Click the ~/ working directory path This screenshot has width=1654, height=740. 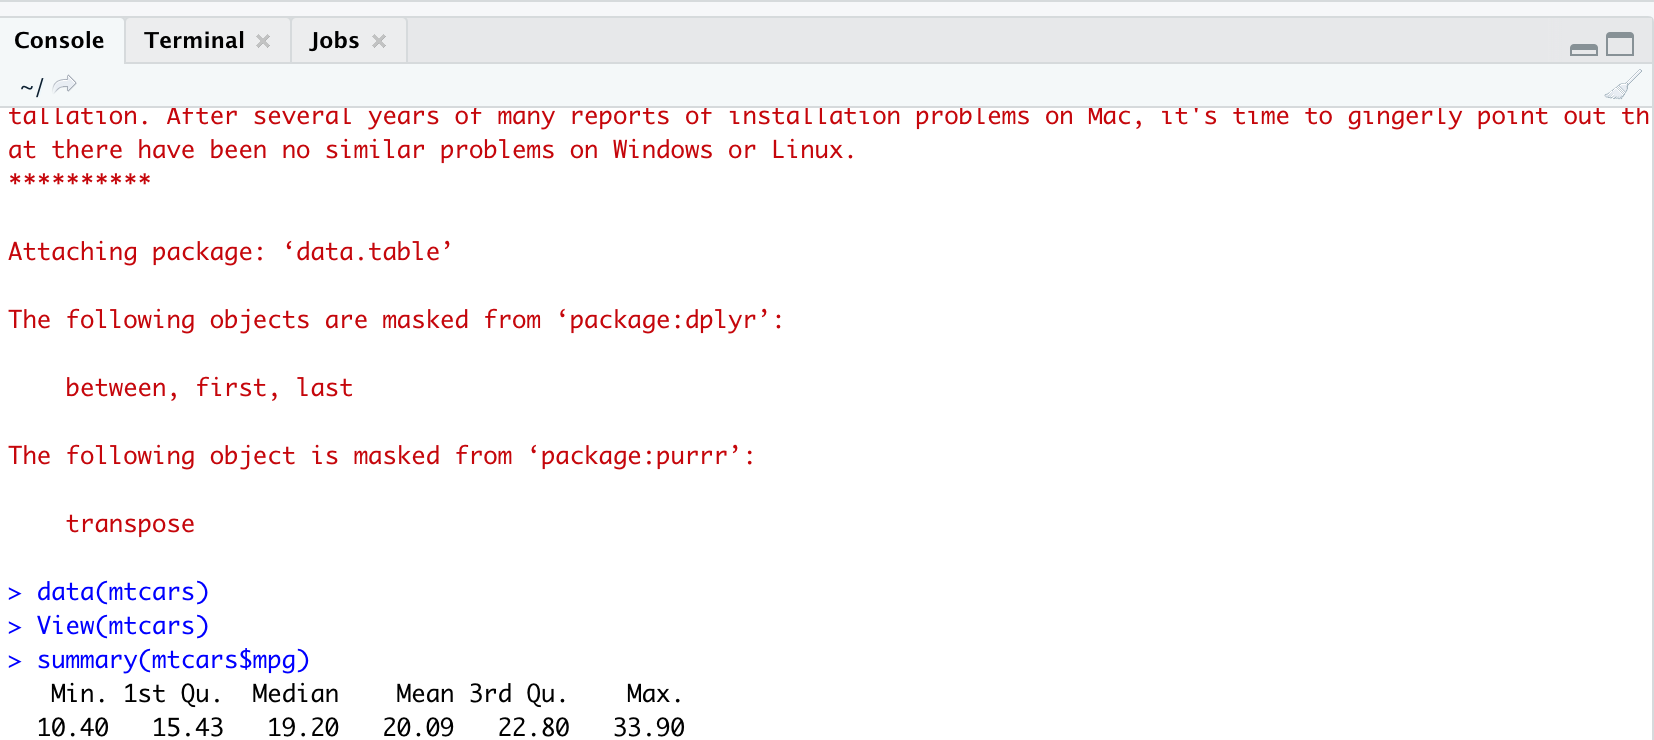[x=31, y=87]
